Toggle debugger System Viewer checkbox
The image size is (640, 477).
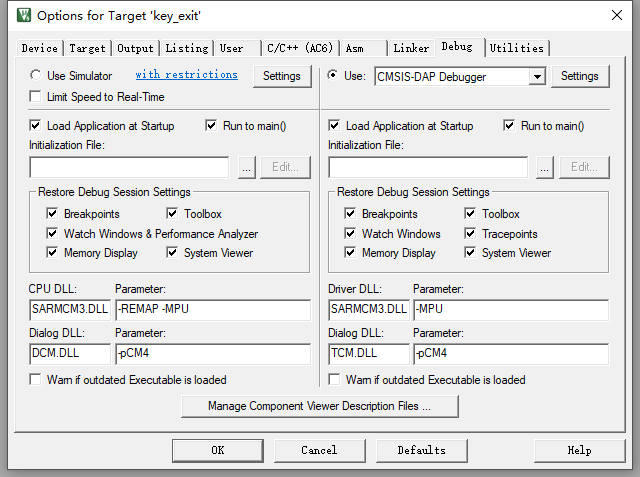(470, 252)
